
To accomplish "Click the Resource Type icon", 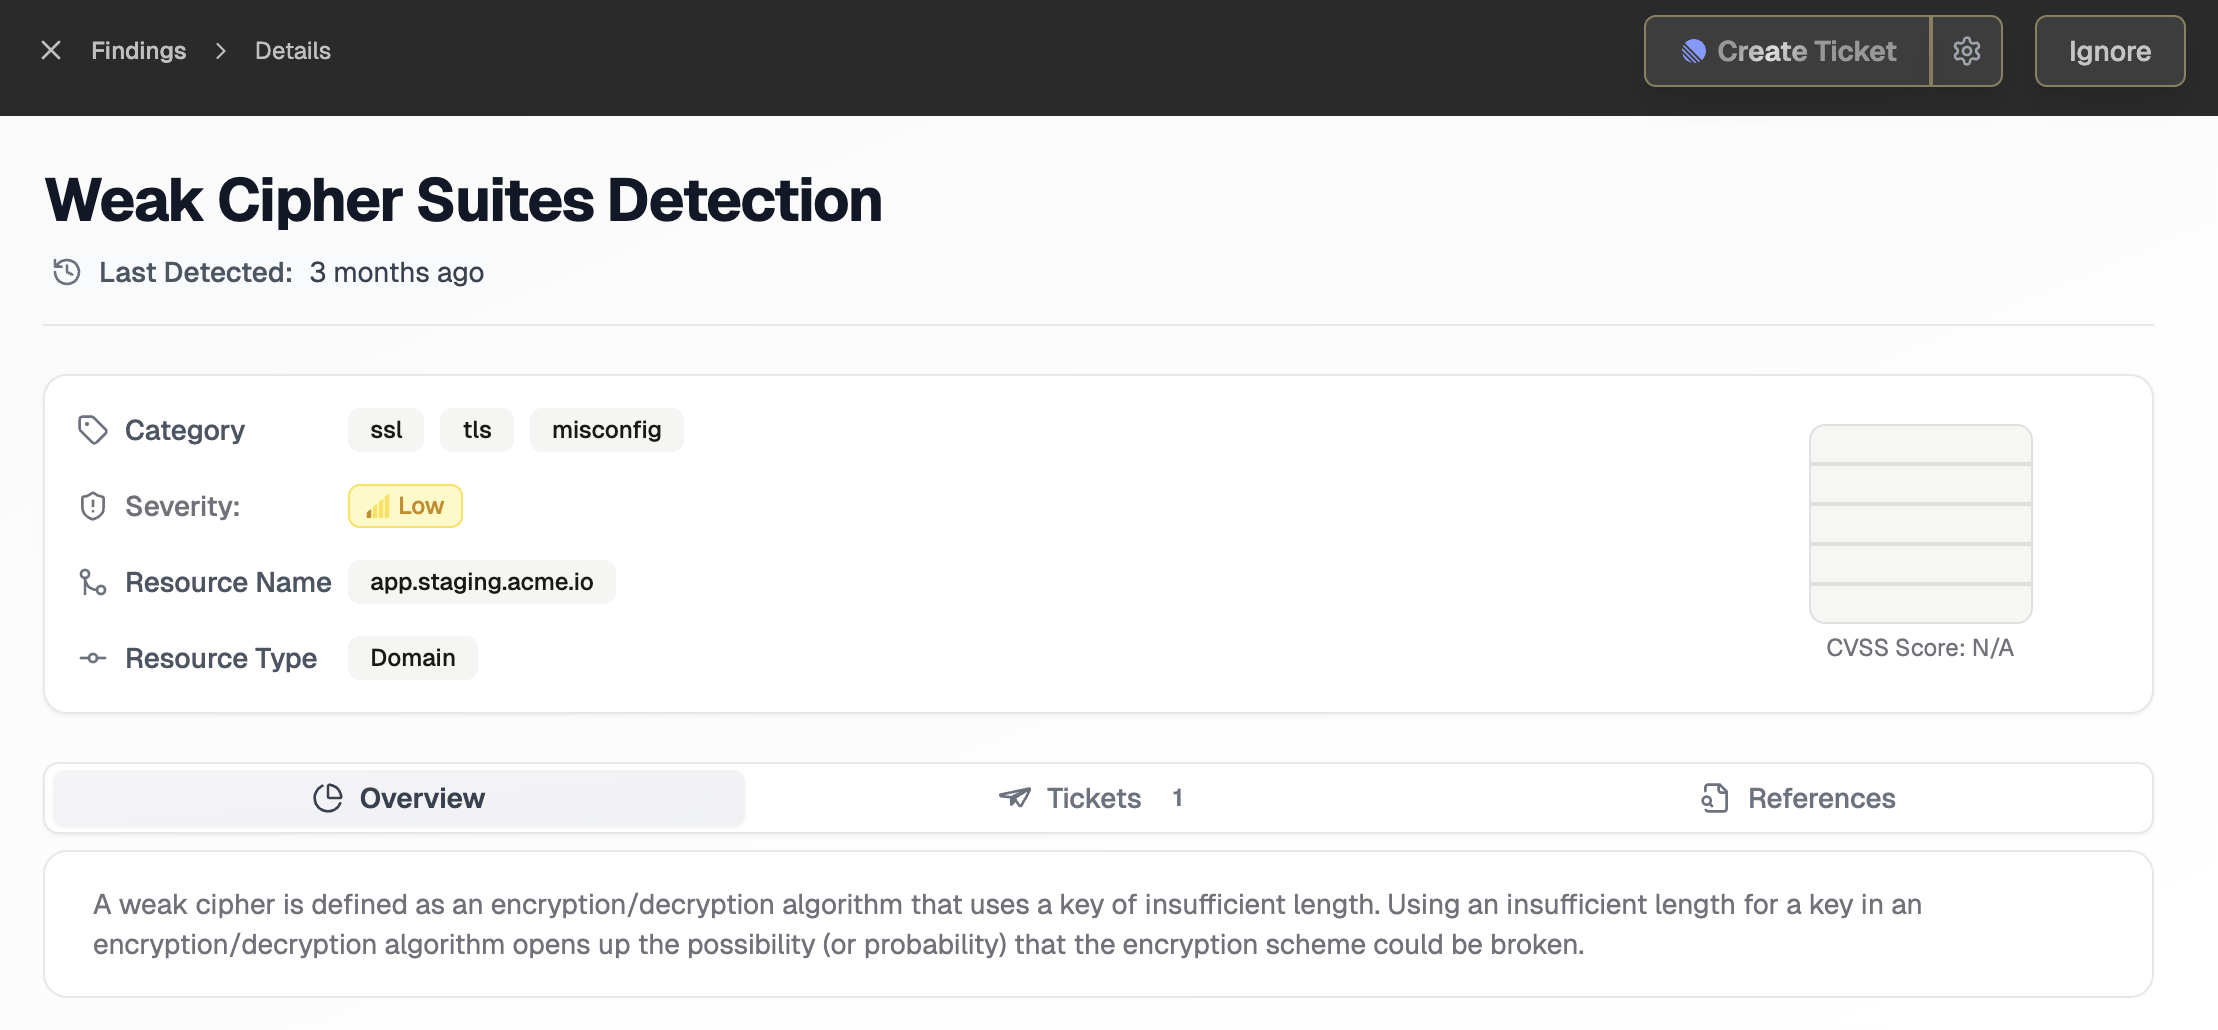I will pyautogui.click(x=93, y=658).
